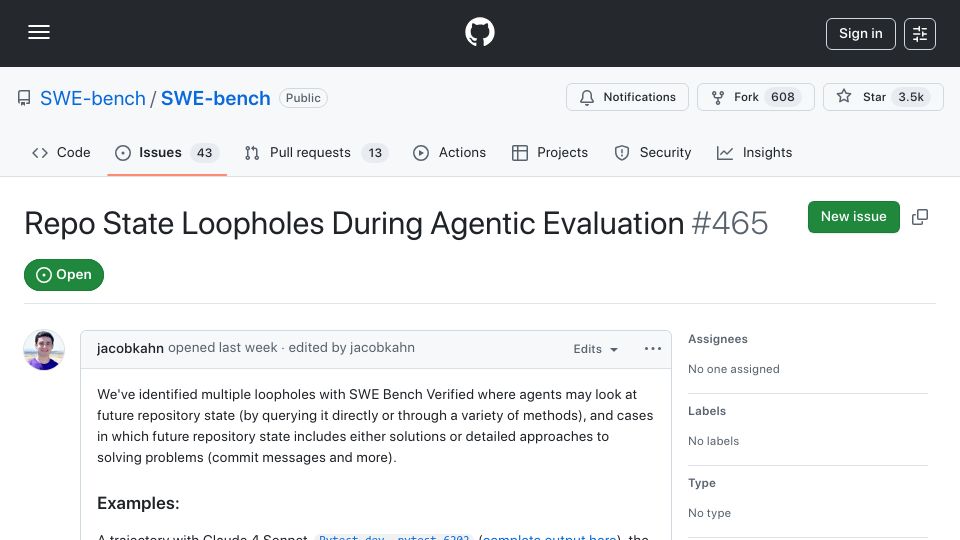Click the green Open status badge

click(64, 275)
